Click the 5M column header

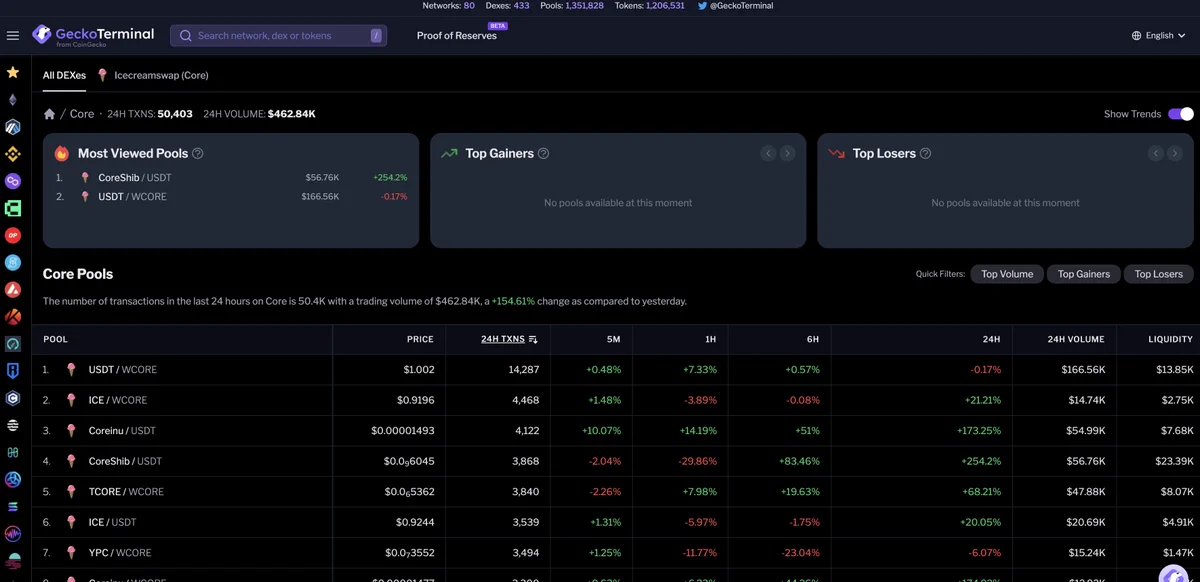(x=614, y=339)
